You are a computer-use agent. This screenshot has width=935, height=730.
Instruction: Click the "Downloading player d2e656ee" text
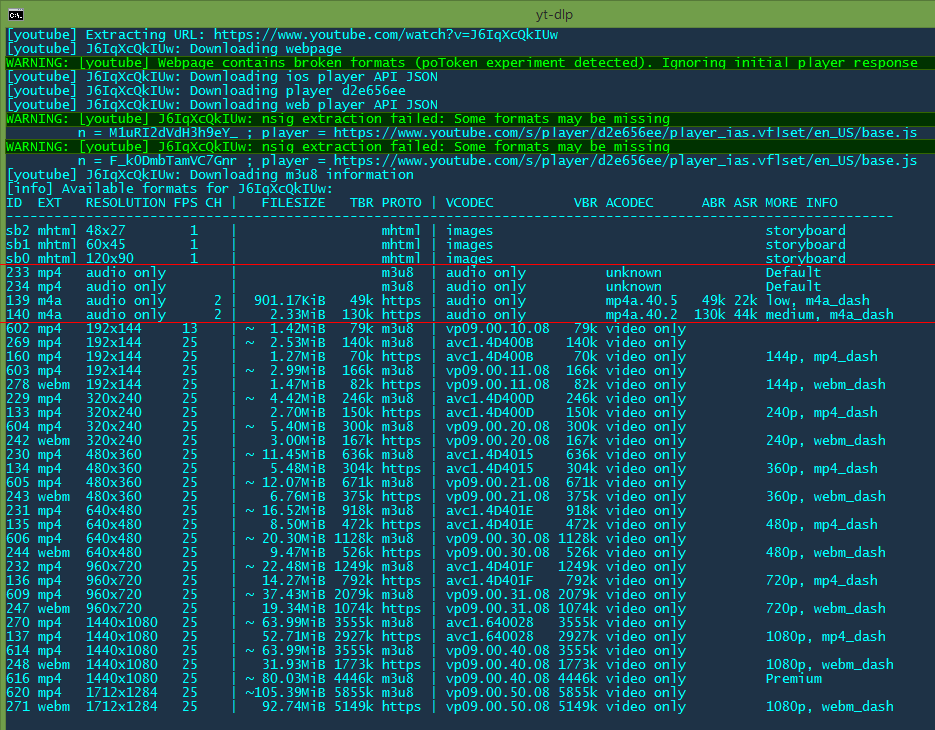click(x=298, y=91)
